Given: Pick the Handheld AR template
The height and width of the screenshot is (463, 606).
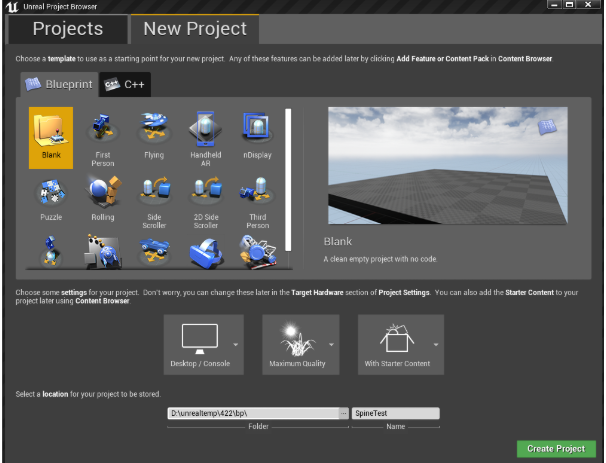Looking at the screenshot, I should [x=206, y=138].
